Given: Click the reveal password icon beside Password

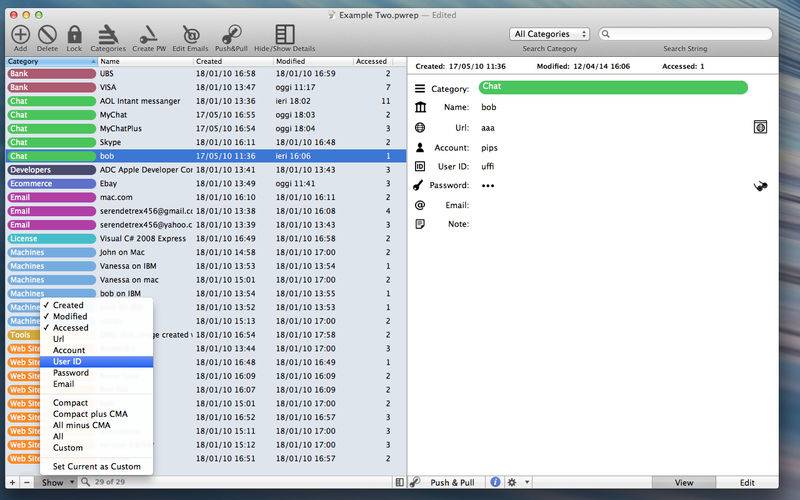Looking at the screenshot, I should (x=761, y=186).
